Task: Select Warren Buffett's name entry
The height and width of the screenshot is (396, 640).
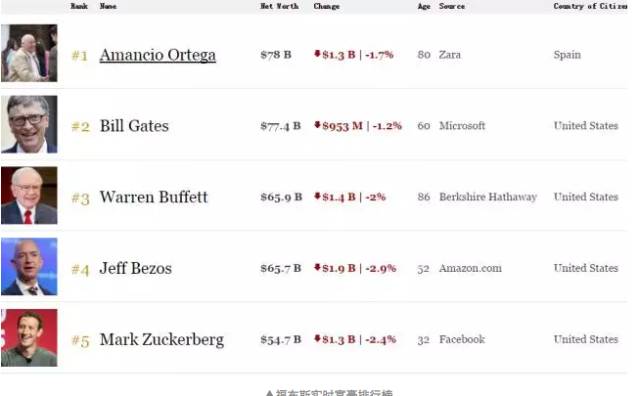Action: click(154, 197)
